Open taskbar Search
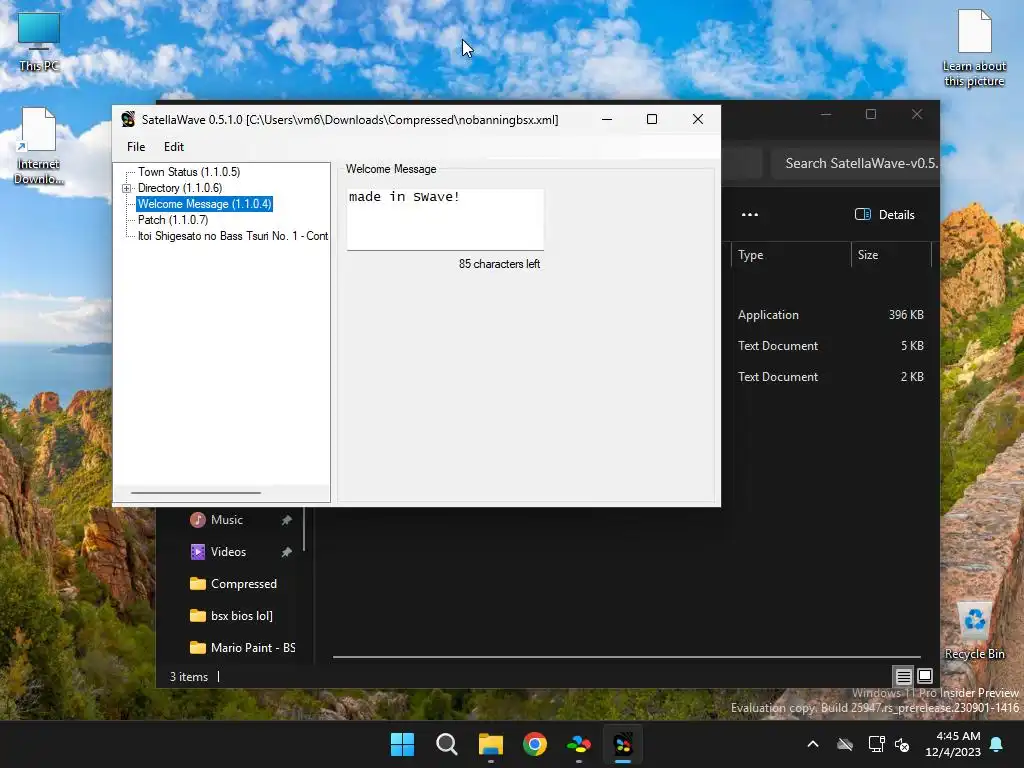This screenshot has height=768, width=1024. click(447, 744)
